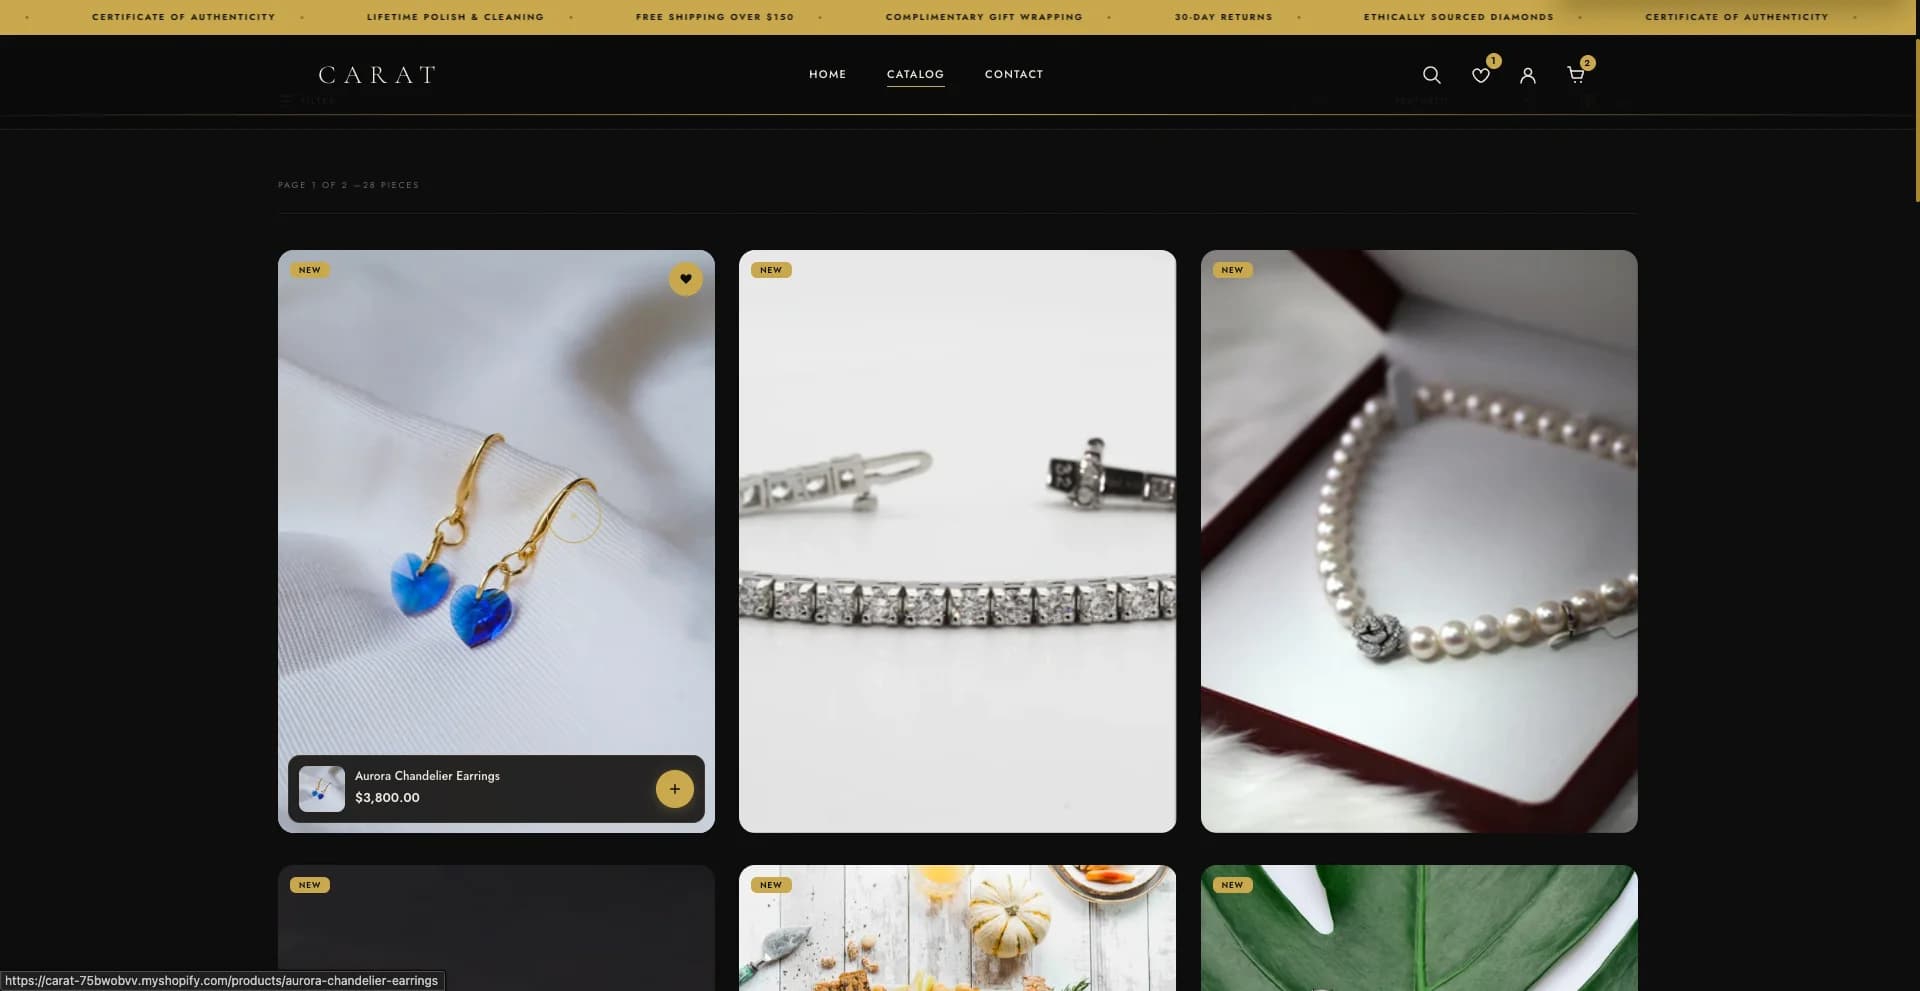Click the CARAT store logo
1920x991 pixels.
[377, 75]
